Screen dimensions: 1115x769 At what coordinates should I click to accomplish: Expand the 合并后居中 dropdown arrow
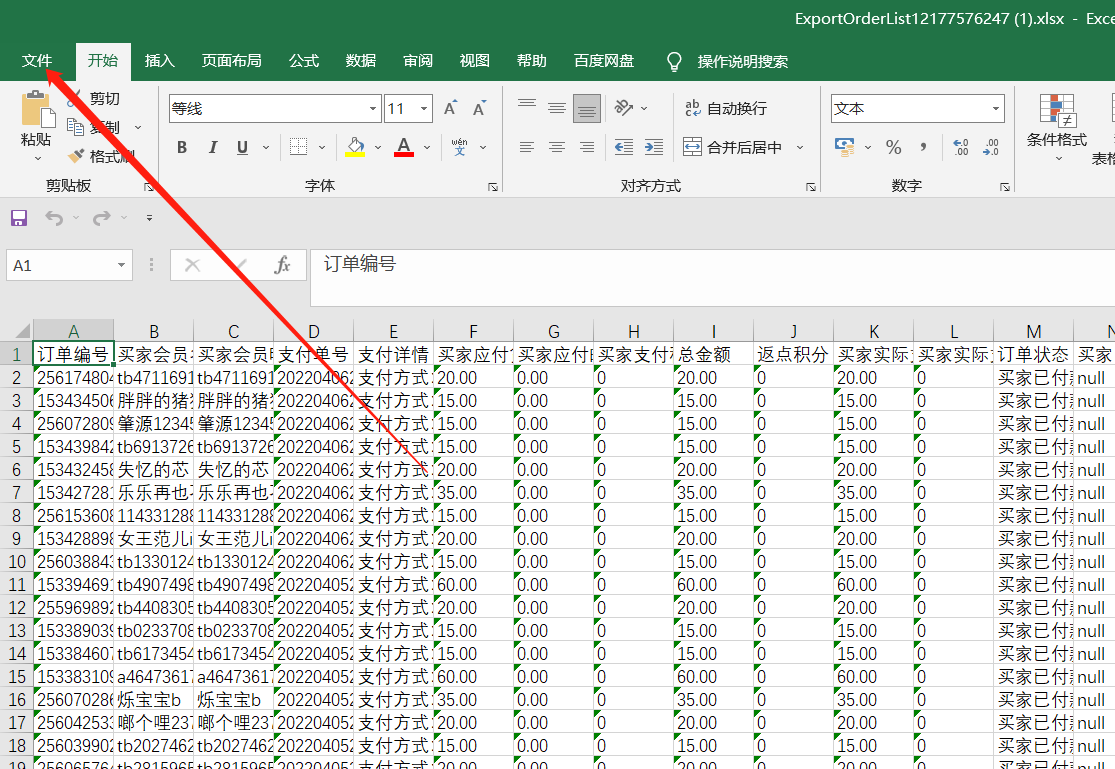pos(800,148)
